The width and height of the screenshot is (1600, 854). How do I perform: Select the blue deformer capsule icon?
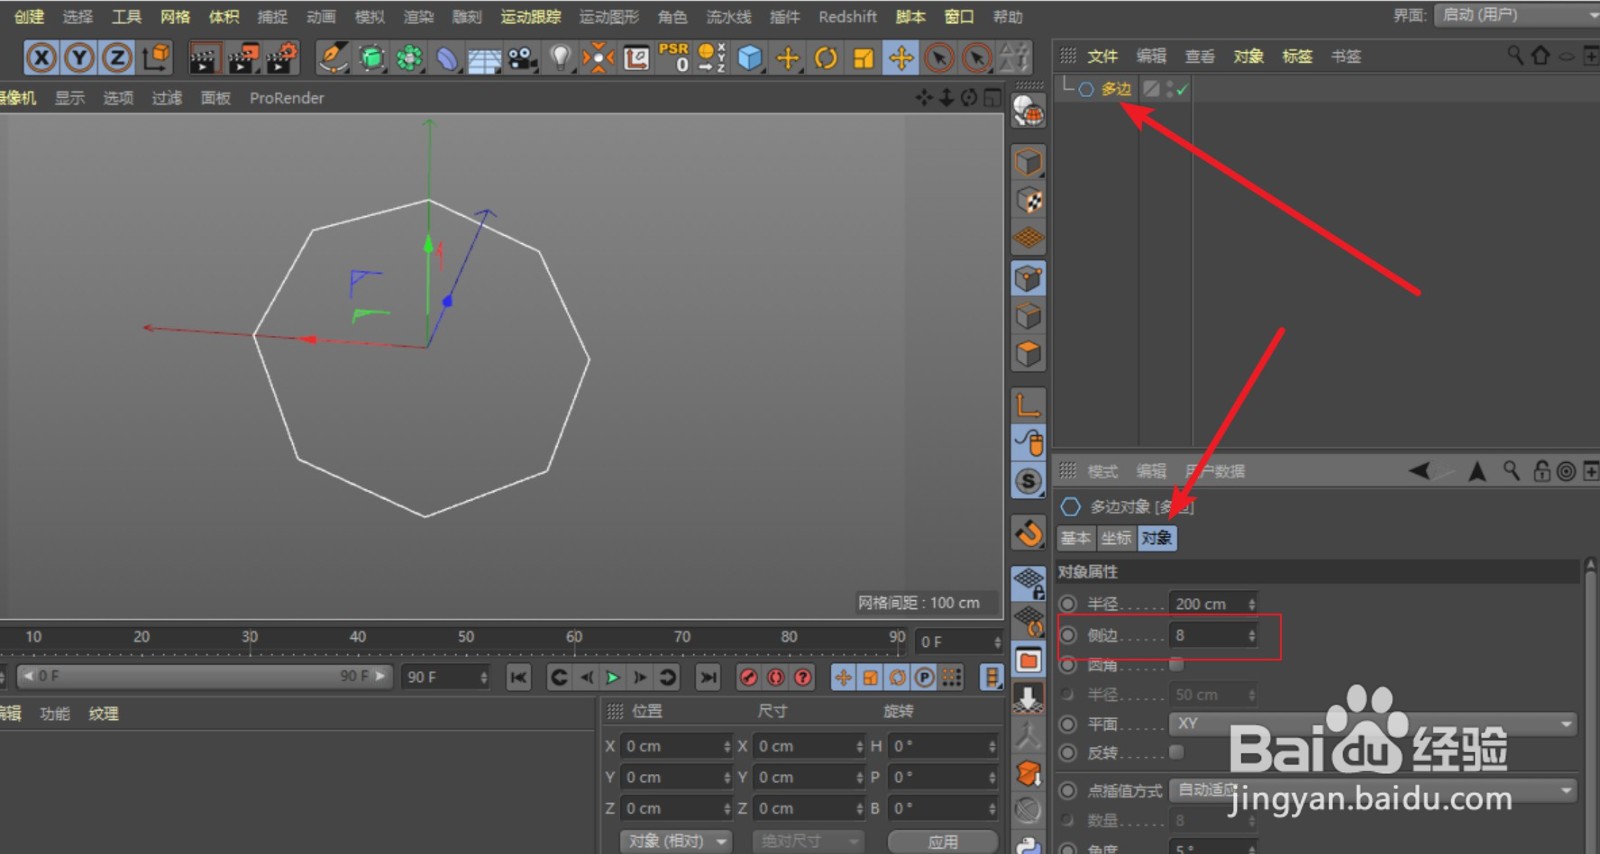pyautogui.click(x=447, y=58)
